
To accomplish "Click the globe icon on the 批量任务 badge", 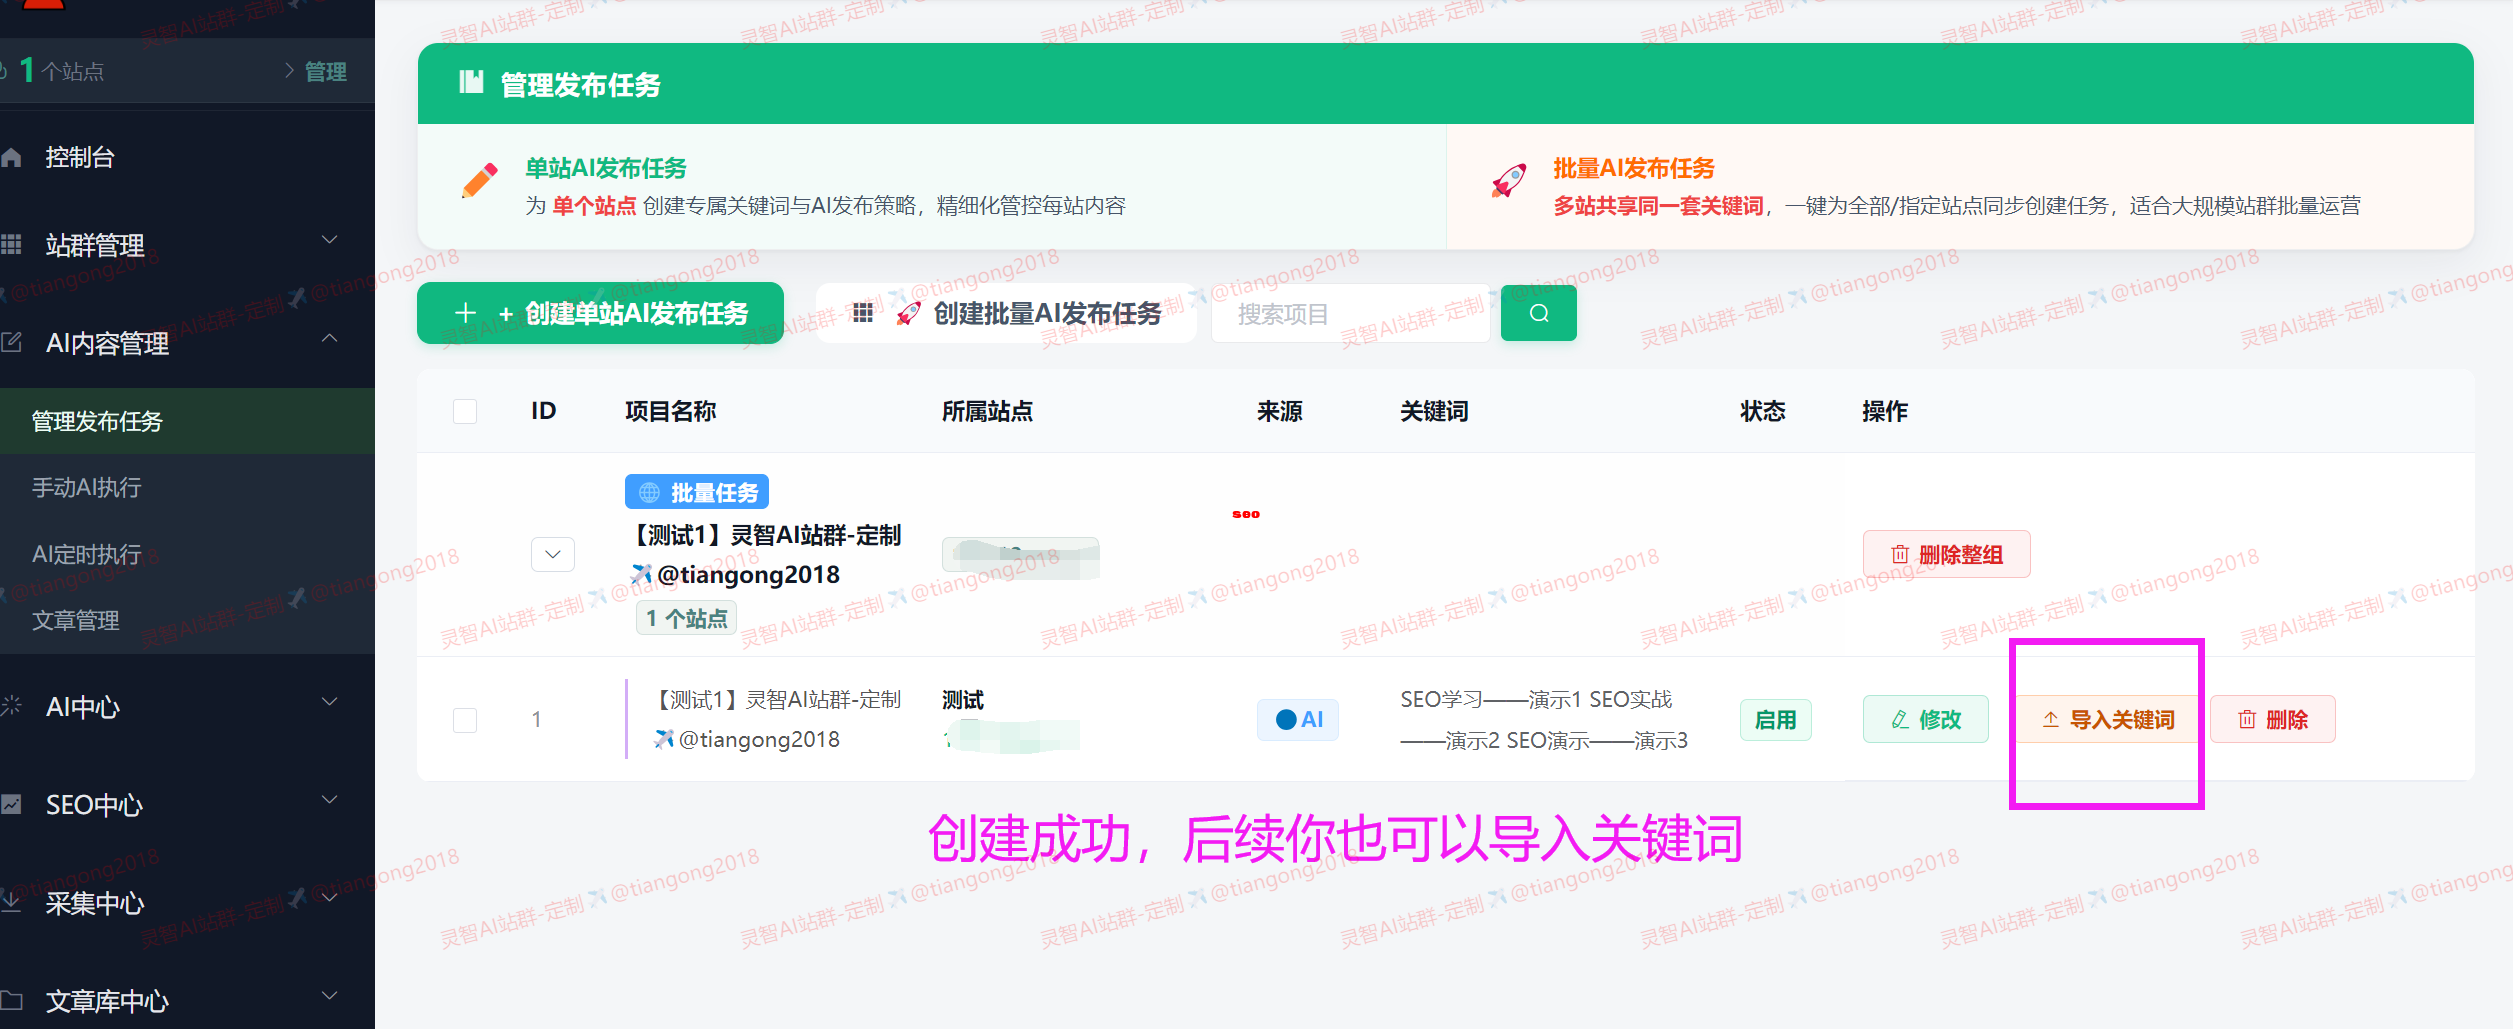I will coord(648,491).
